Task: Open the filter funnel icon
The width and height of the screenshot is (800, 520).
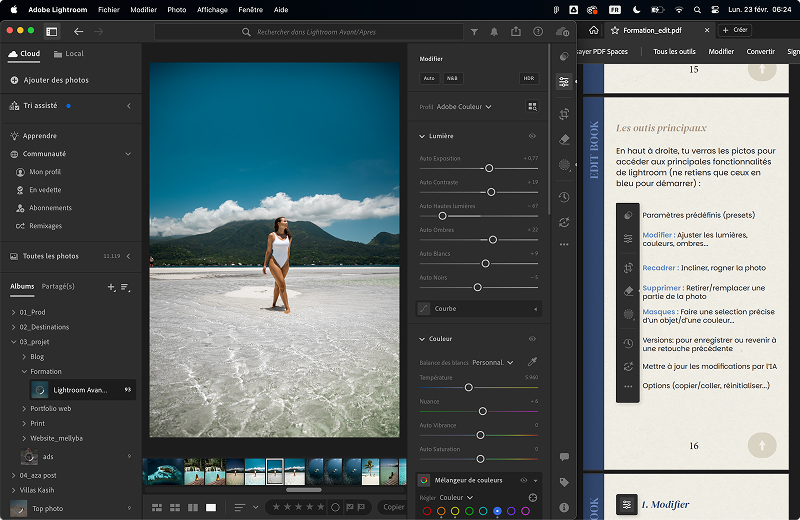Action: pyautogui.click(x=474, y=32)
